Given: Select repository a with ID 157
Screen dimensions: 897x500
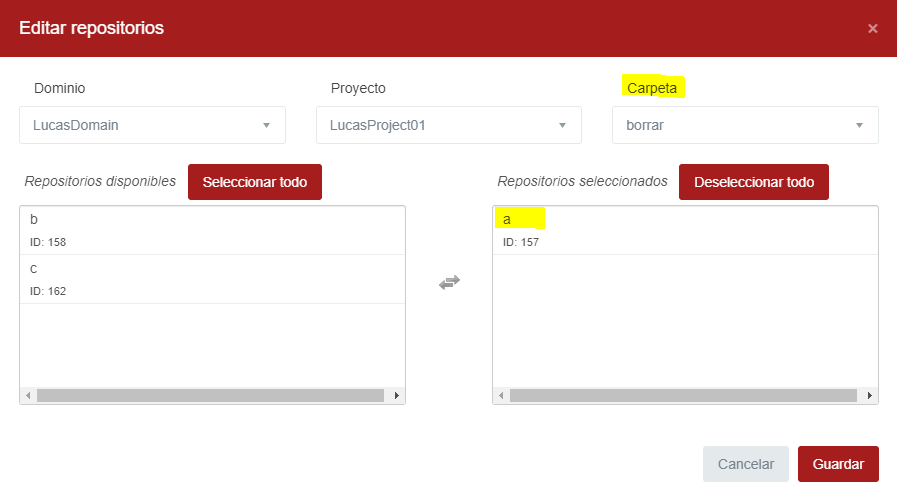Looking at the screenshot, I should coord(685,230).
